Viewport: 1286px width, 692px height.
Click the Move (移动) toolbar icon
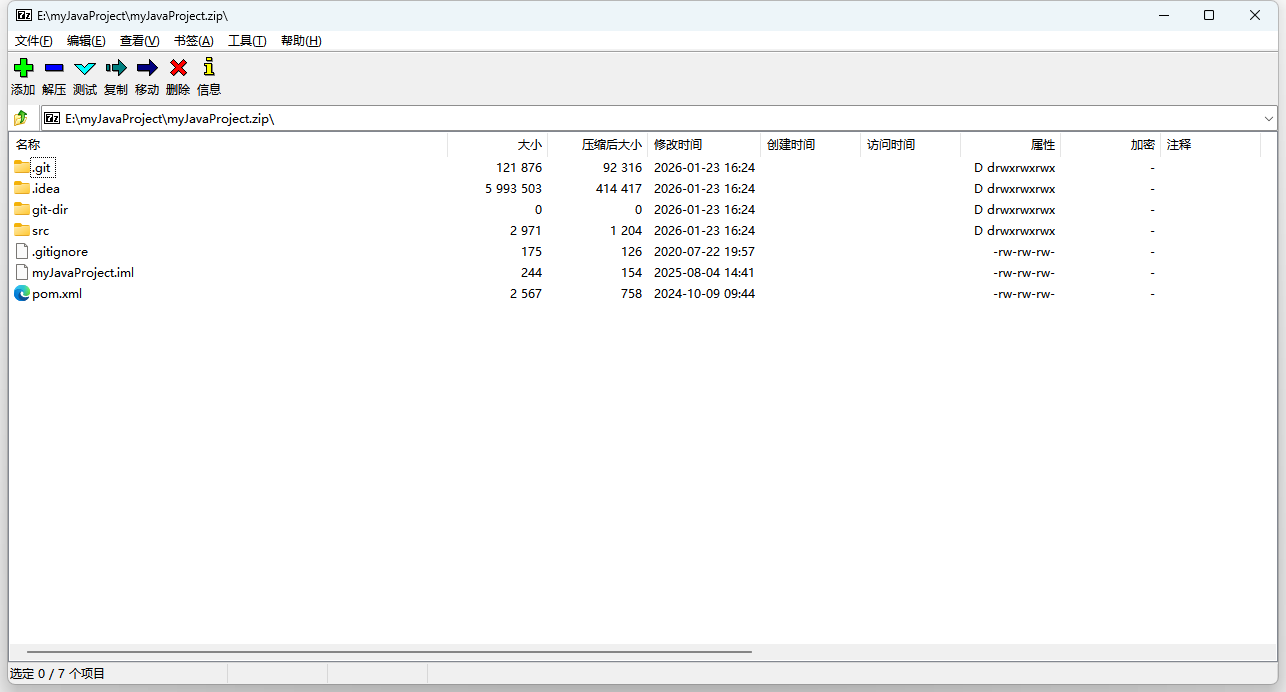(x=147, y=68)
